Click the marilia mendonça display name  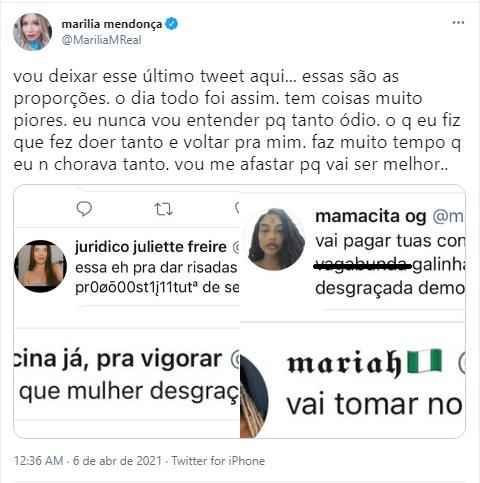[x=112, y=24]
